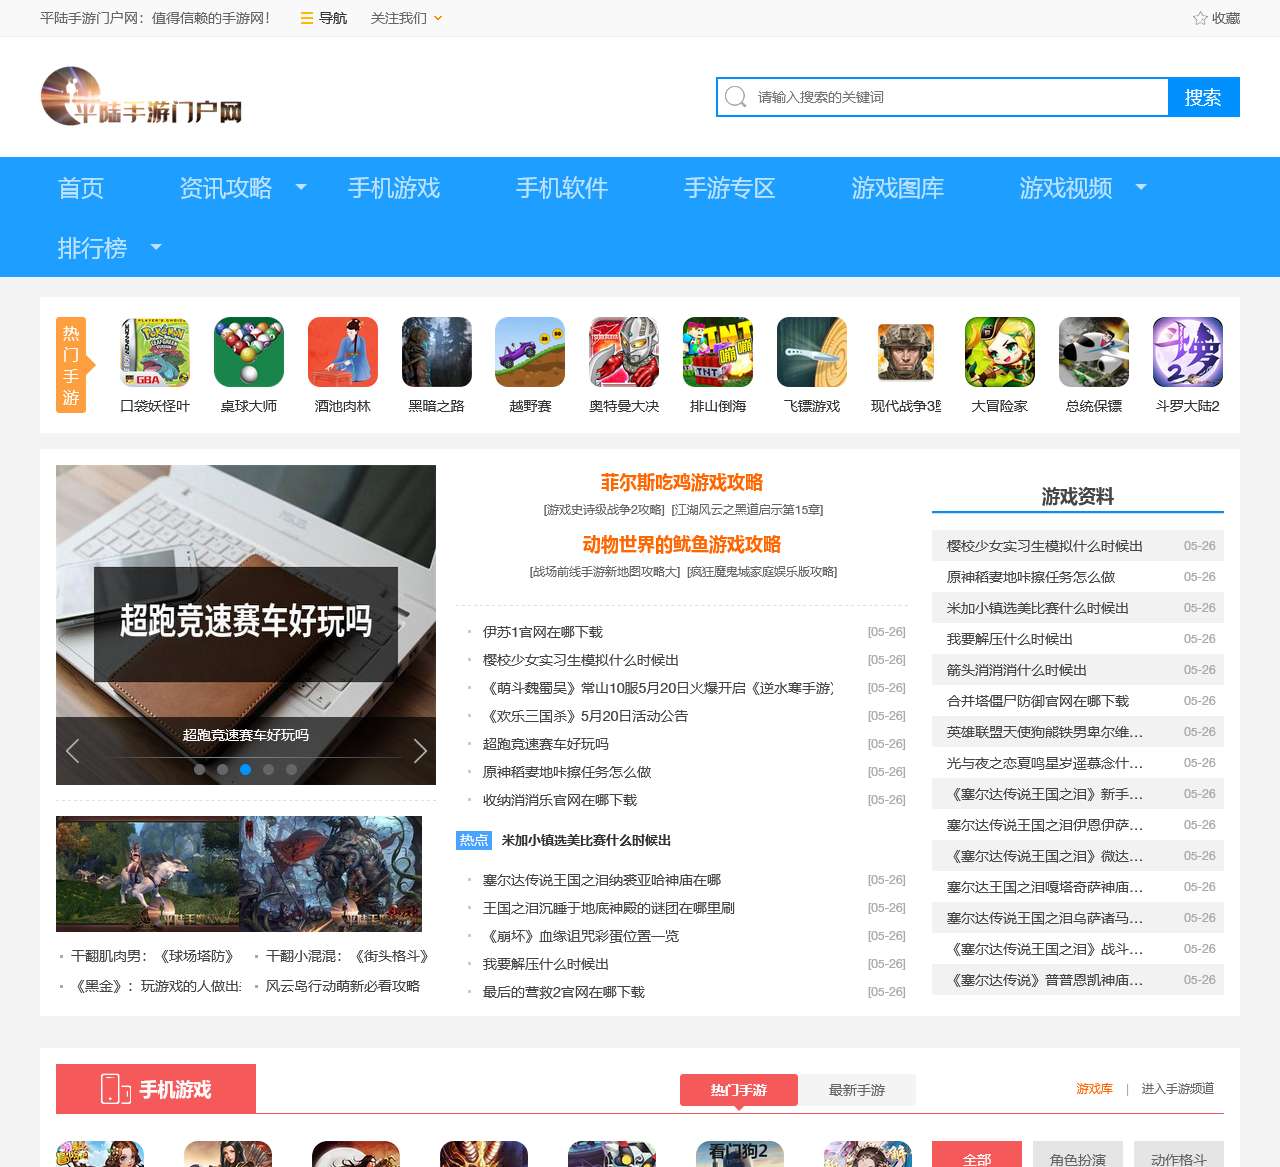The height and width of the screenshot is (1167, 1280).
Task: Open the 游戏库 link
Action: click(1094, 1089)
